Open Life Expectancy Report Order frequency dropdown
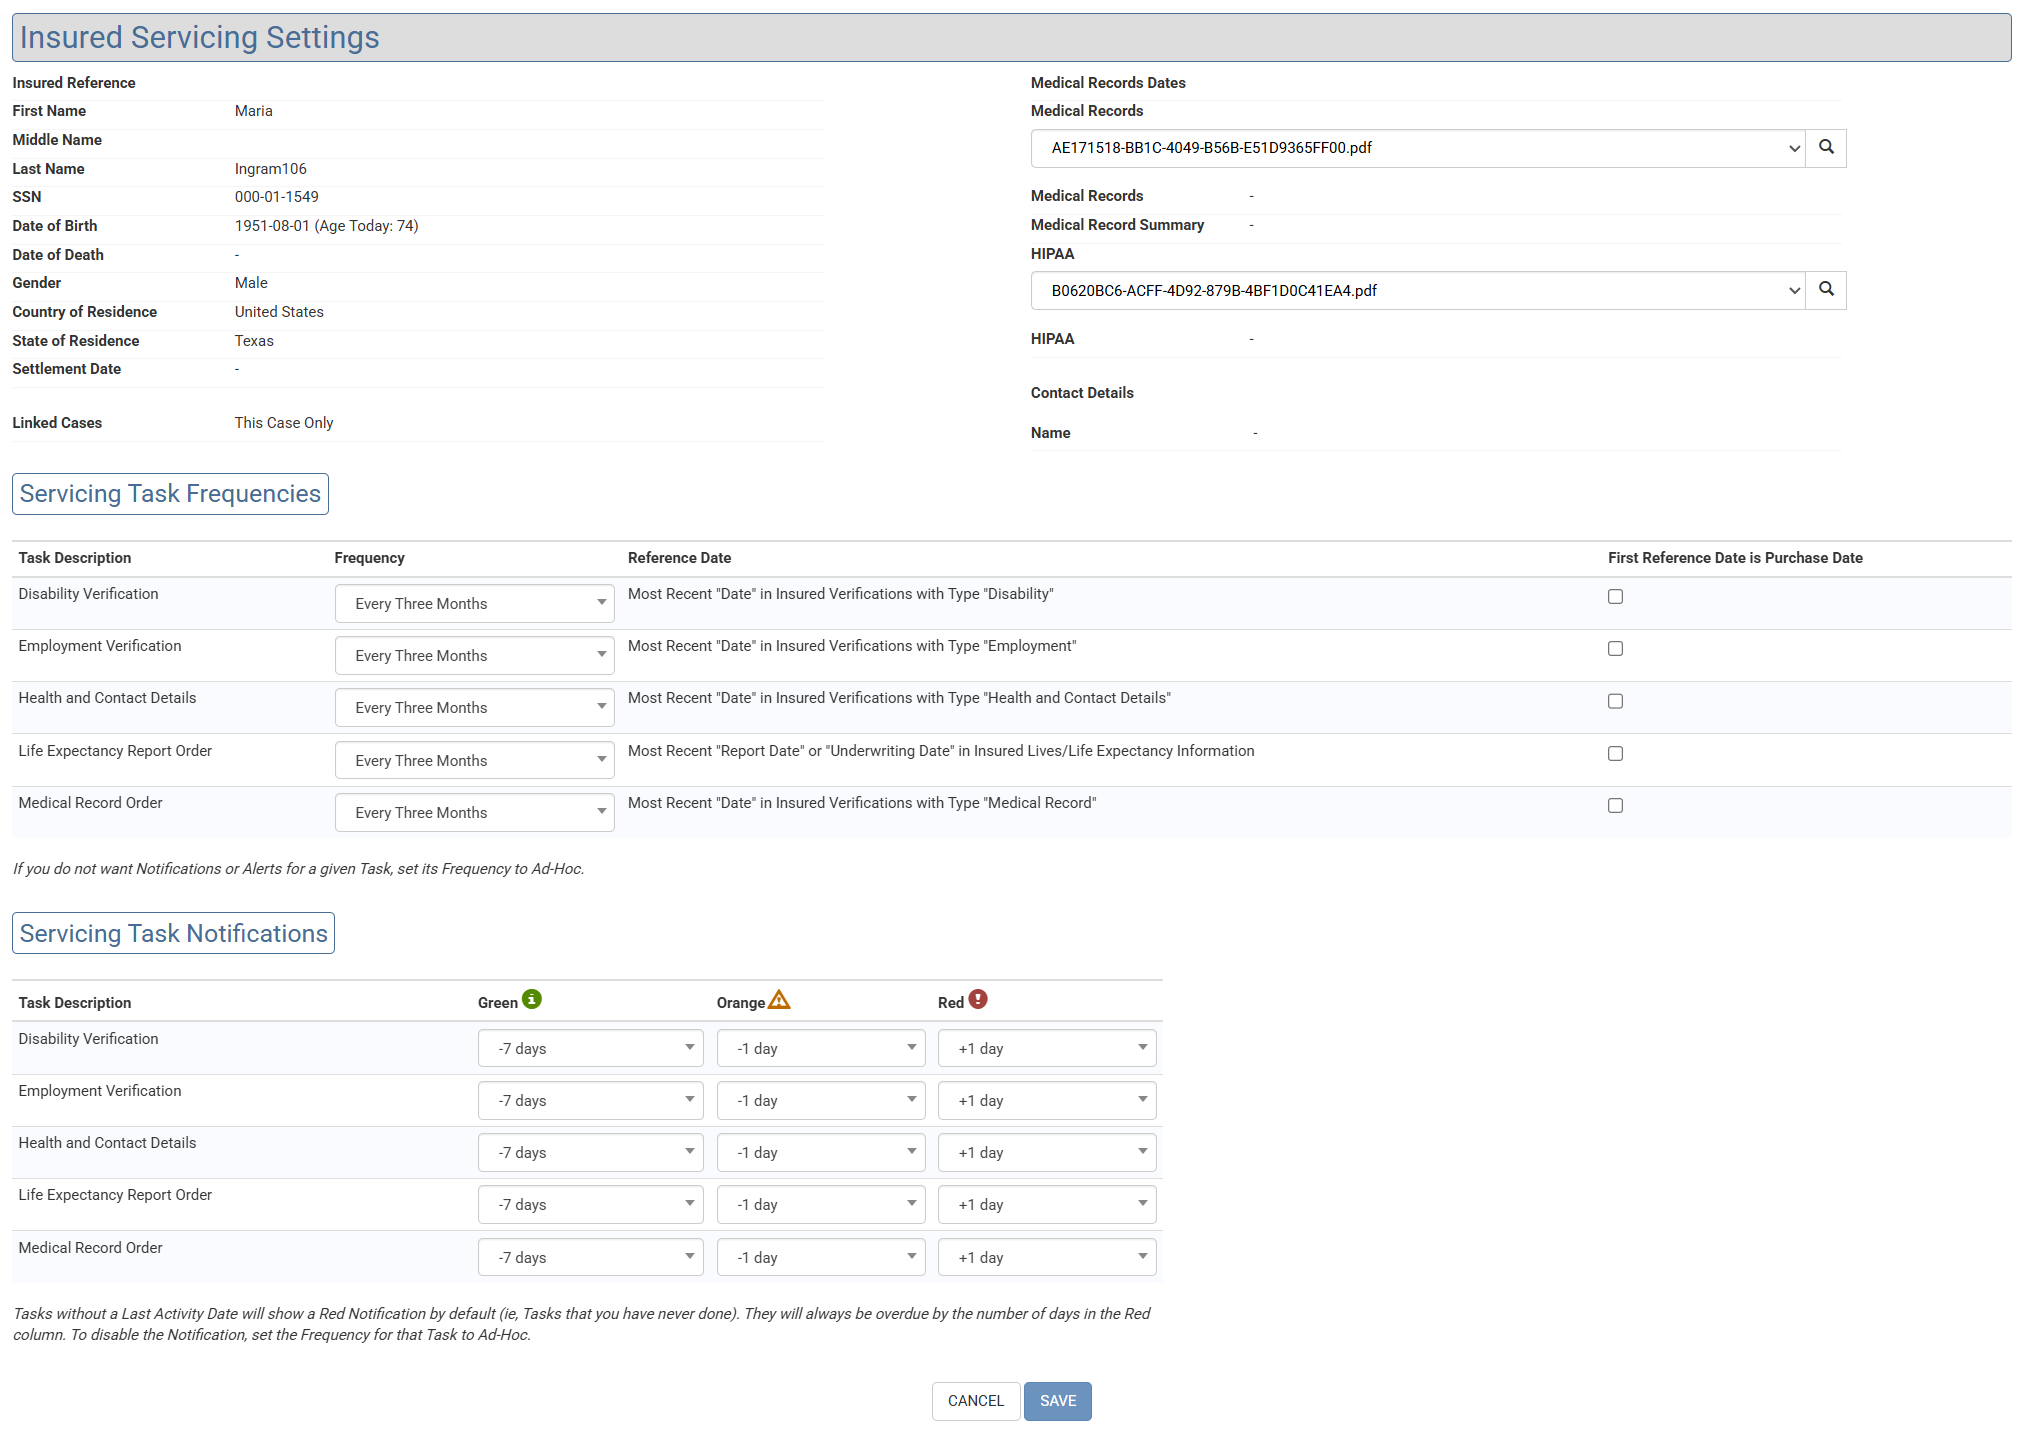 (x=474, y=761)
